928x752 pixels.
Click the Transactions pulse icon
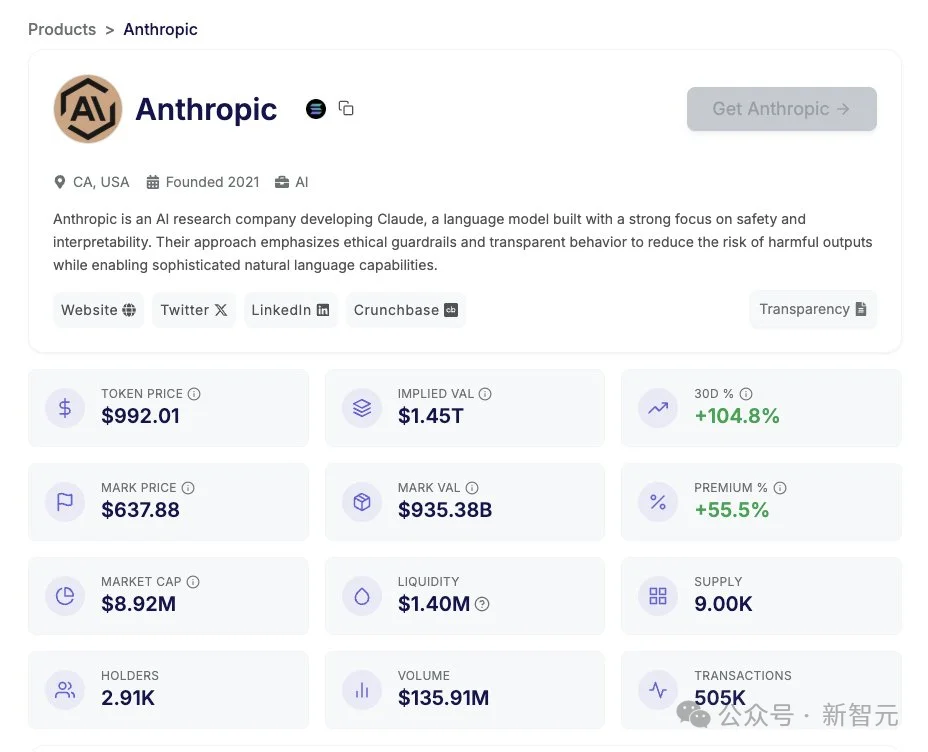(658, 689)
